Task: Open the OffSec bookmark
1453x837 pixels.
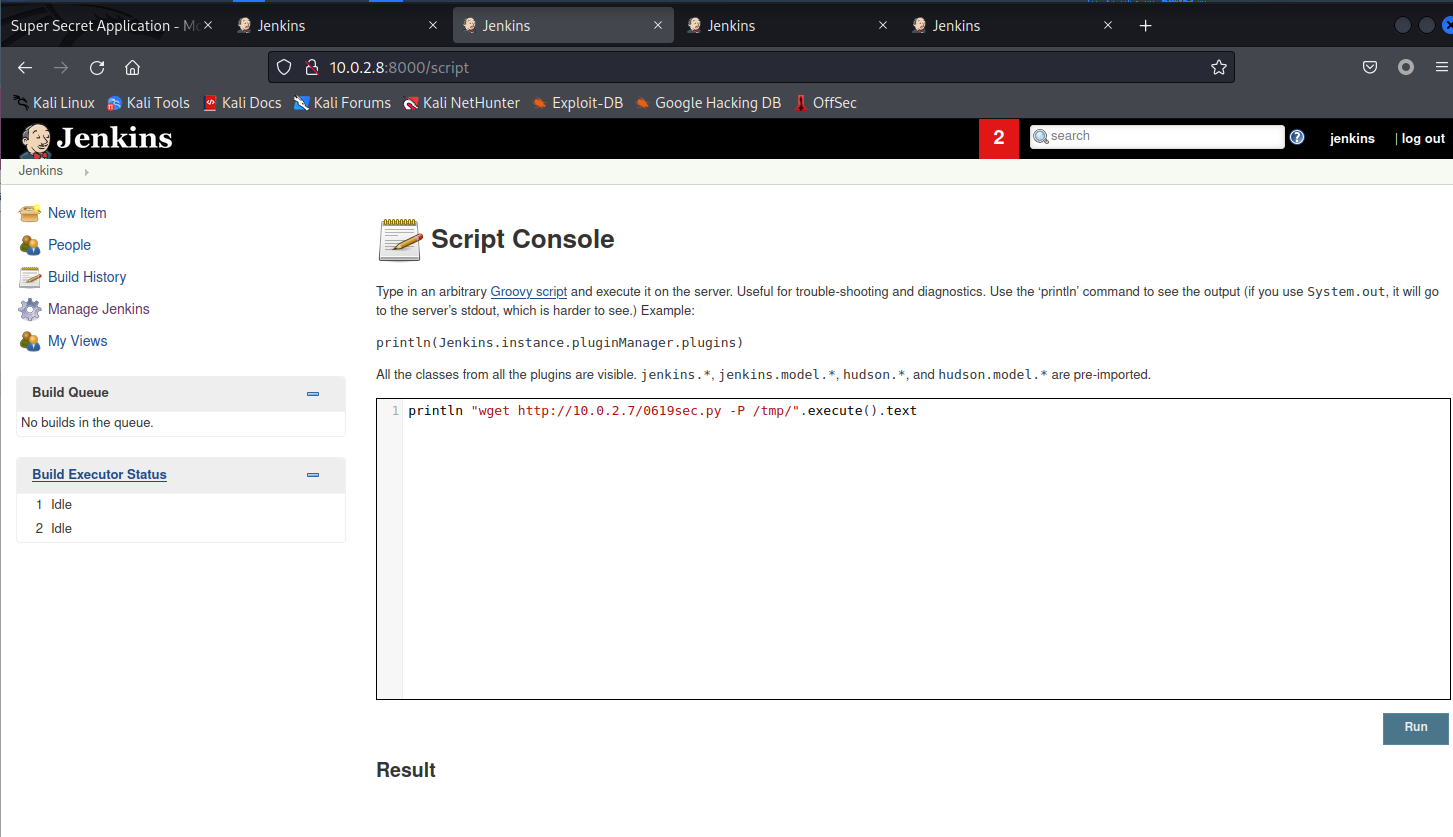Action: 825,103
